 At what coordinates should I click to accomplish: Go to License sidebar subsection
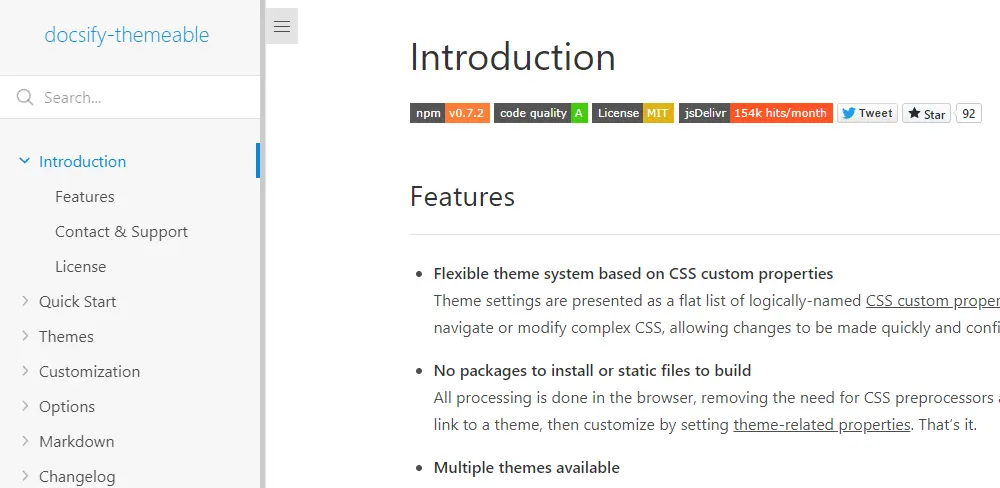80,267
